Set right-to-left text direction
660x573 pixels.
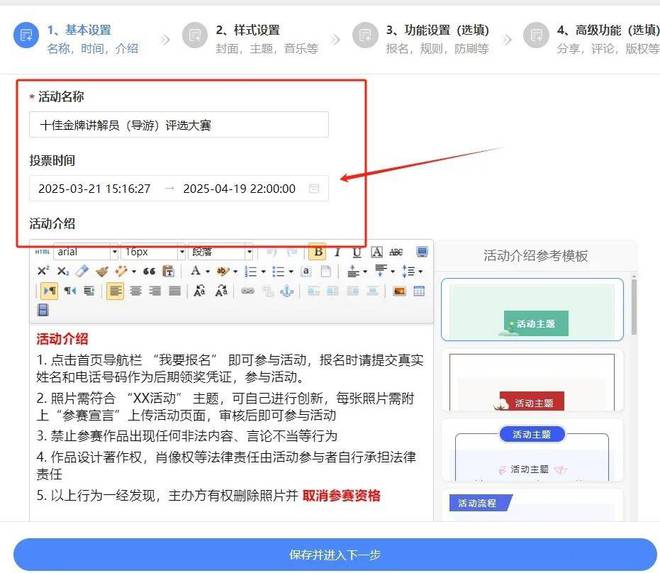(x=69, y=291)
